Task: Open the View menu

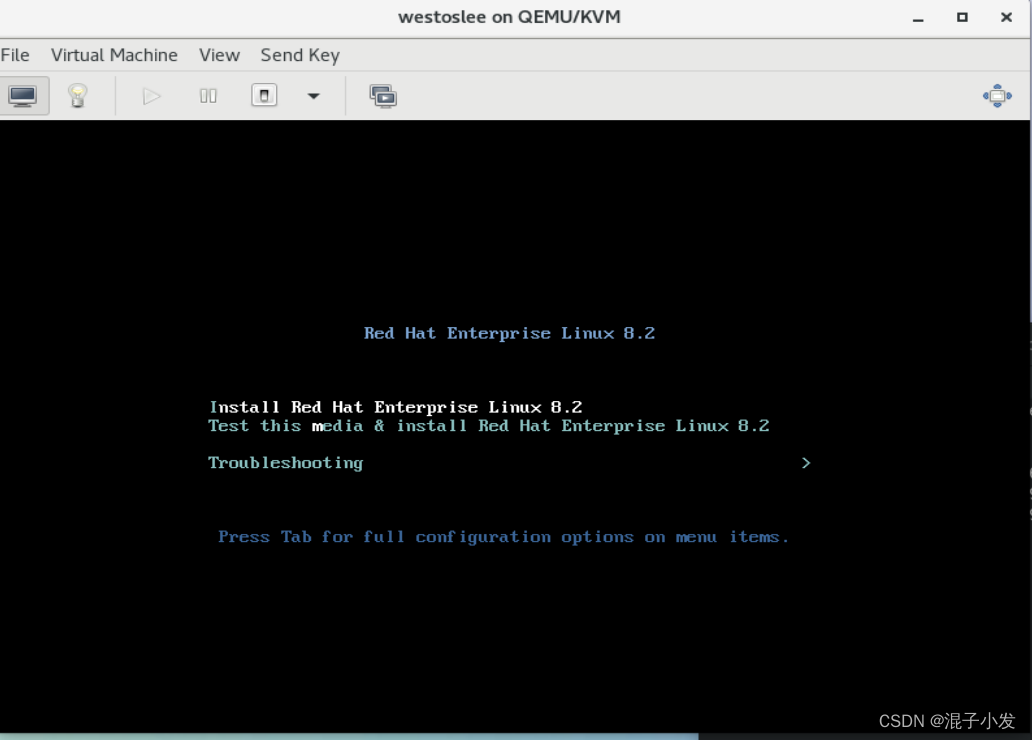Action: (219, 55)
